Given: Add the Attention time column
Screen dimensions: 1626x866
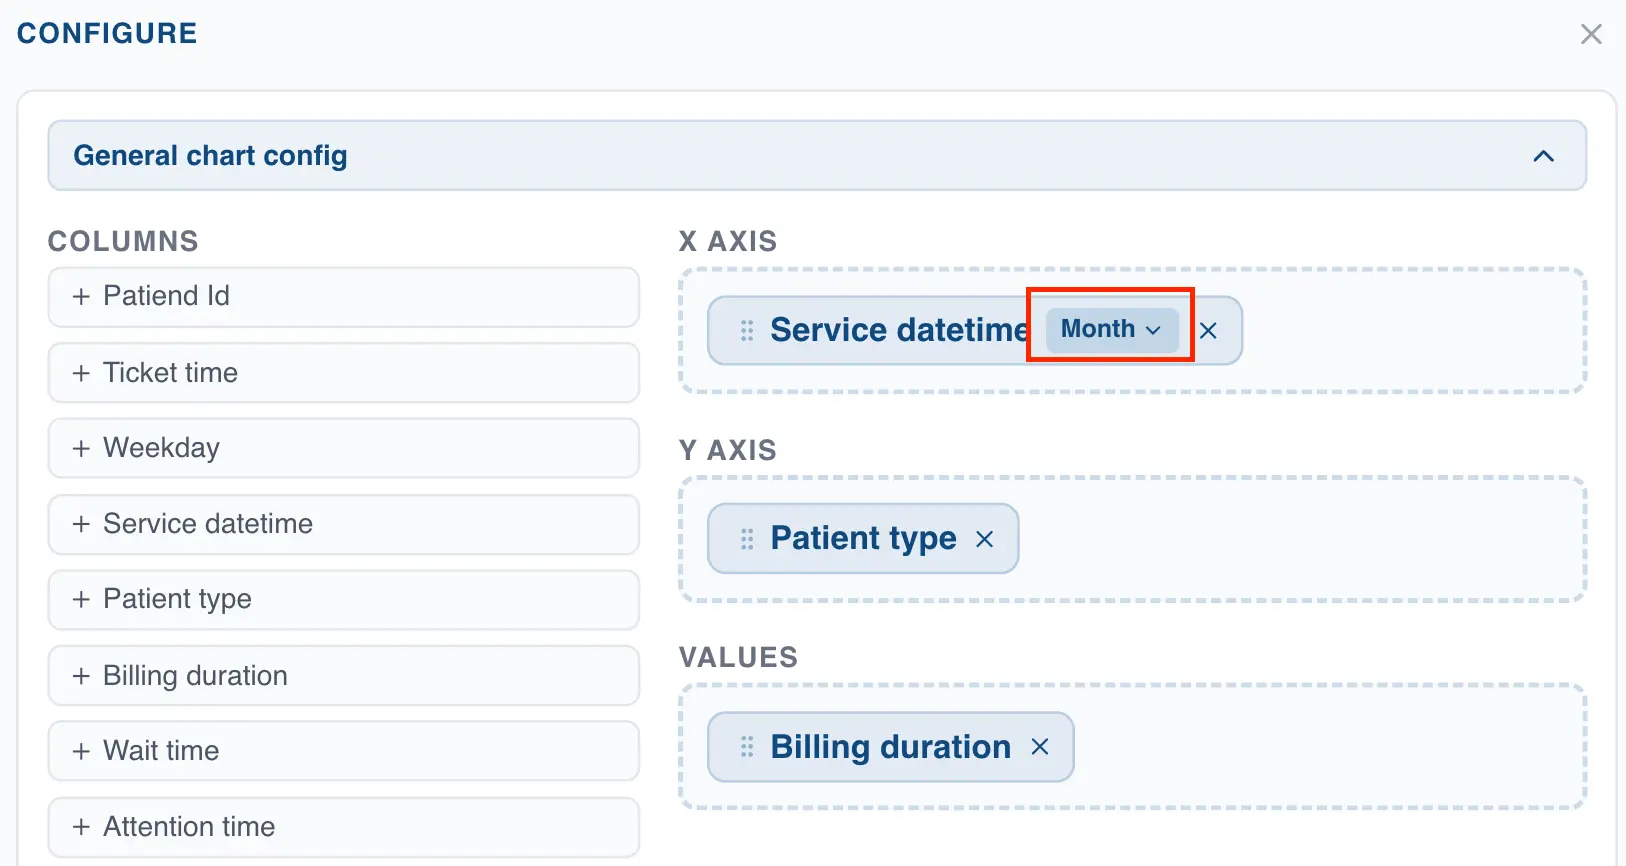Looking at the screenshot, I should (x=343, y=827).
